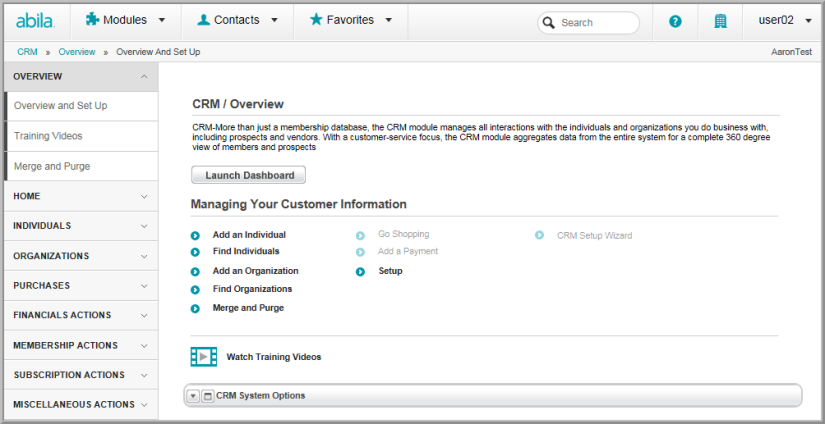Viewport: 825px width, 424px height.
Task: Click arrow icon beside Find Individuals
Action: click(195, 253)
